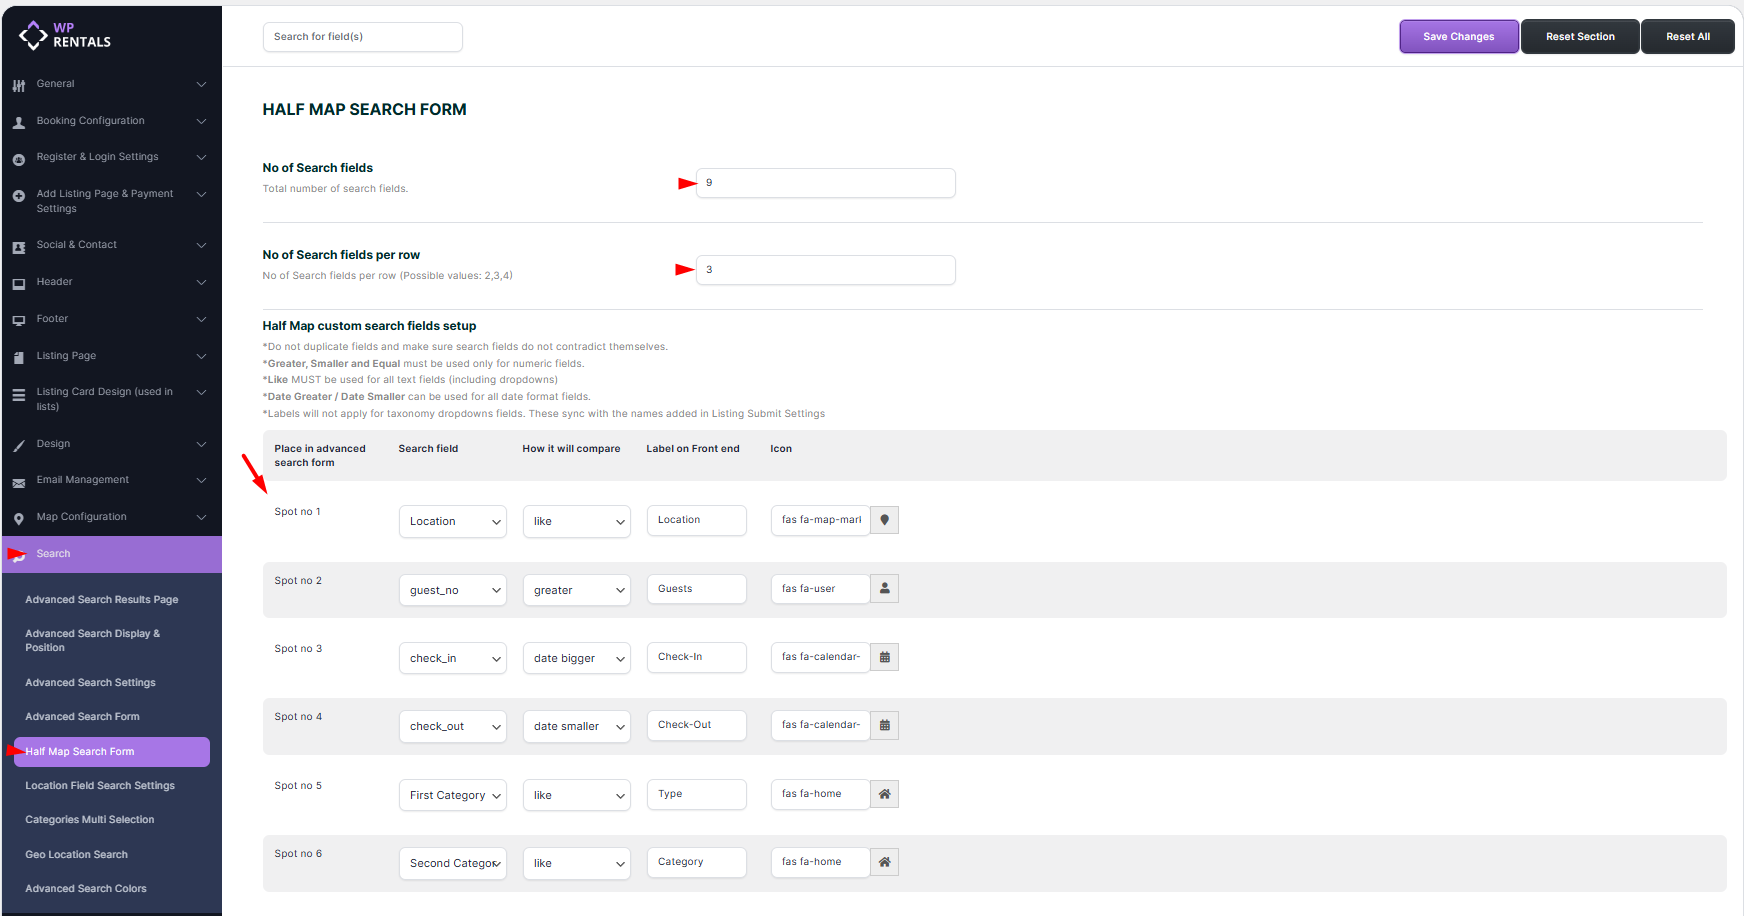The height and width of the screenshot is (916, 1744).
Task: Click the Save Changes button
Action: (x=1458, y=37)
